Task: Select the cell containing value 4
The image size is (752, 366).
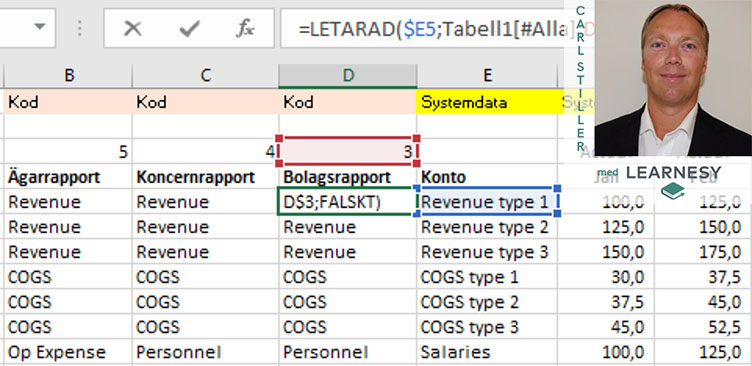Action: coord(205,152)
